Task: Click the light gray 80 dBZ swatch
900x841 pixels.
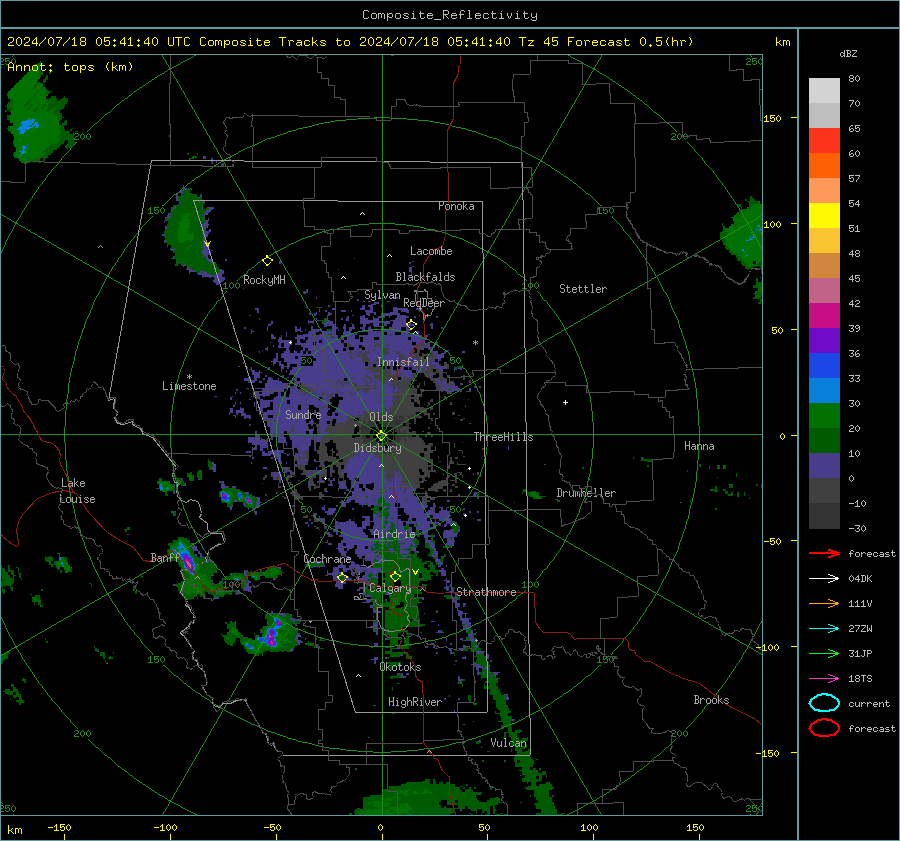Action: click(x=824, y=90)
